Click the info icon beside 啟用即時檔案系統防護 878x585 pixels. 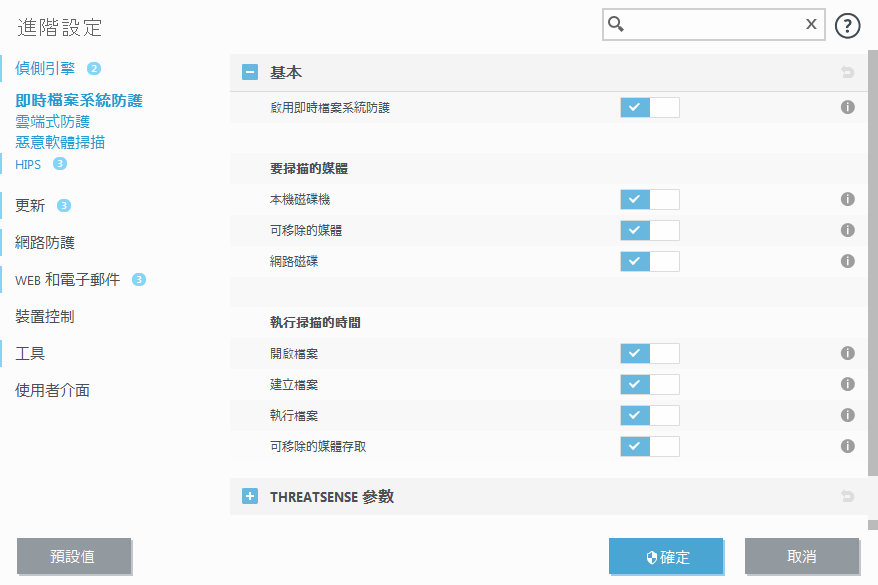pyautogui.click(x=847, y=107)
